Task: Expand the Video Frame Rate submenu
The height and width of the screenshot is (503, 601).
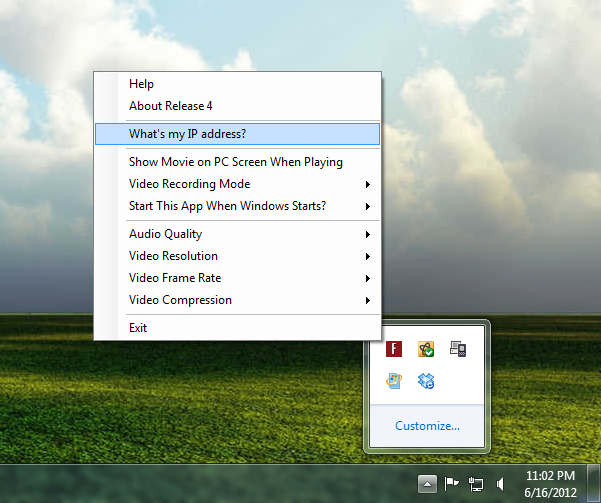Action: 236,278
